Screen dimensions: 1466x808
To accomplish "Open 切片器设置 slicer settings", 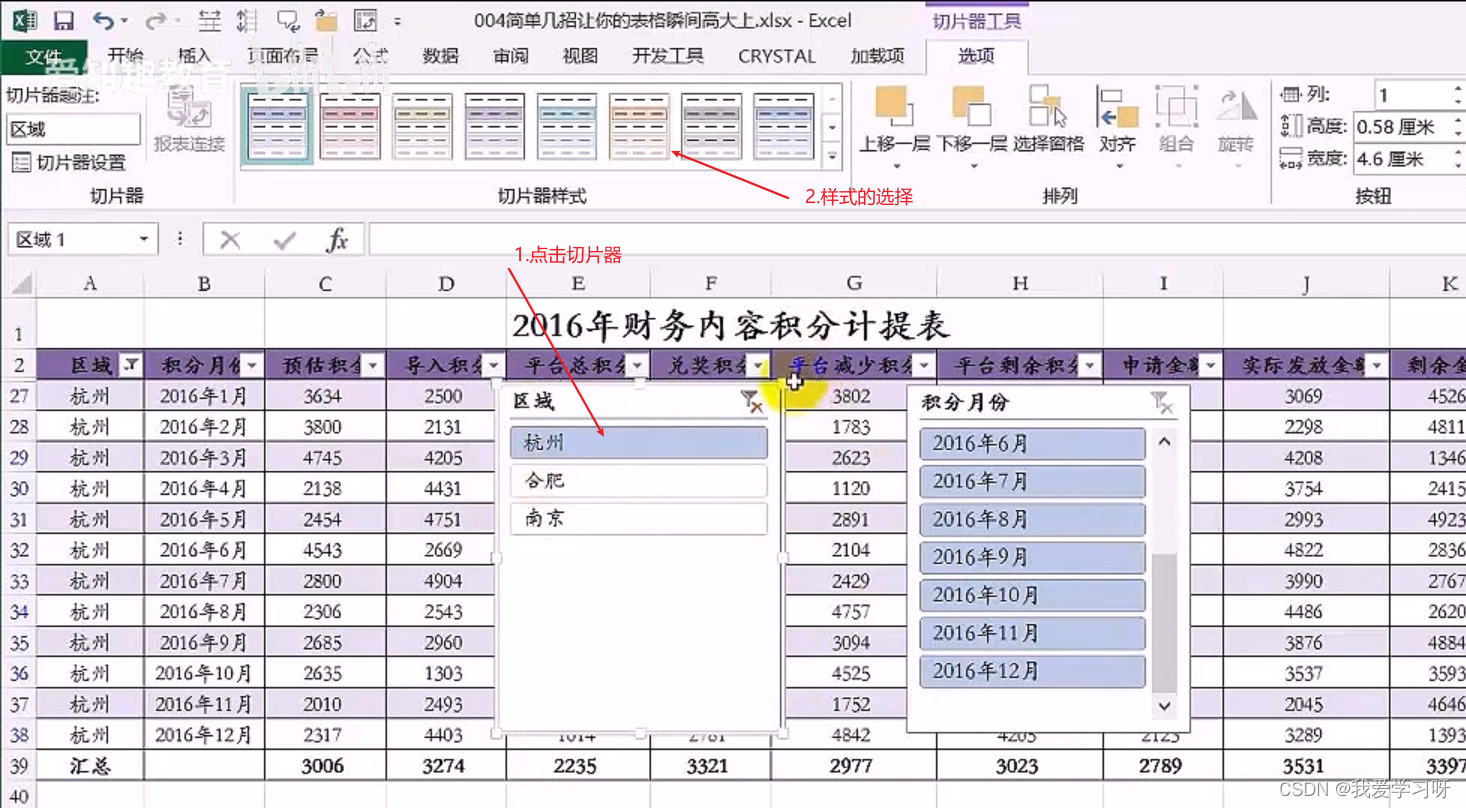I will click(x=69, y=162).
